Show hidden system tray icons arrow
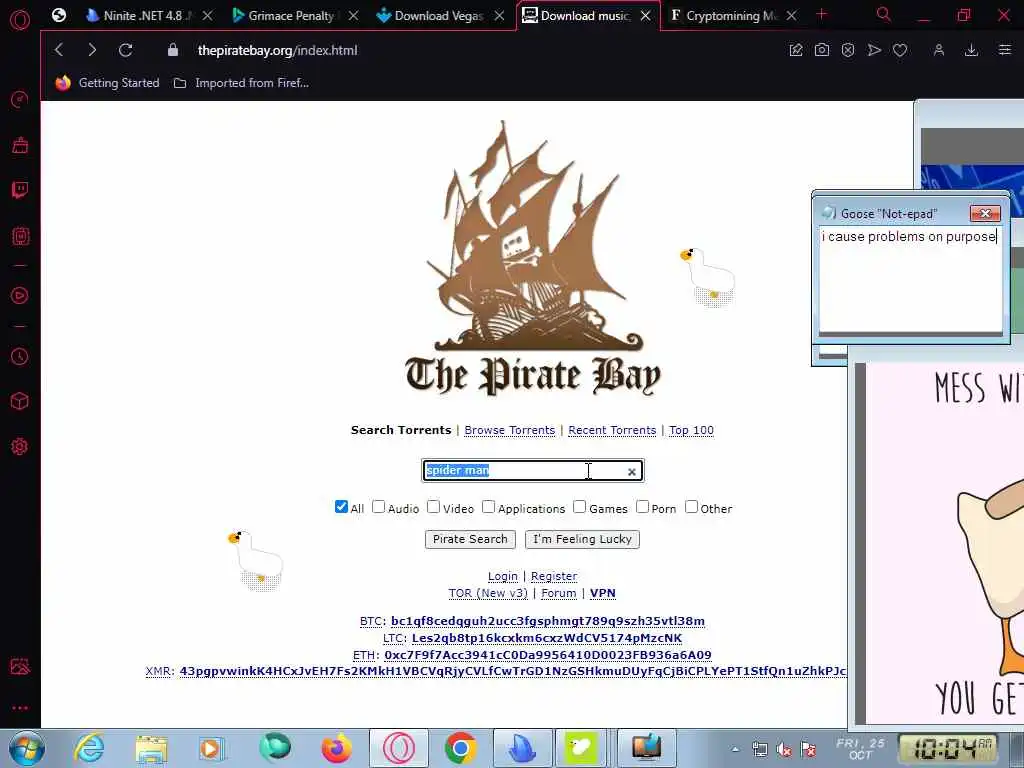This screenshot has height=768, width=1024. pos(735,749)
